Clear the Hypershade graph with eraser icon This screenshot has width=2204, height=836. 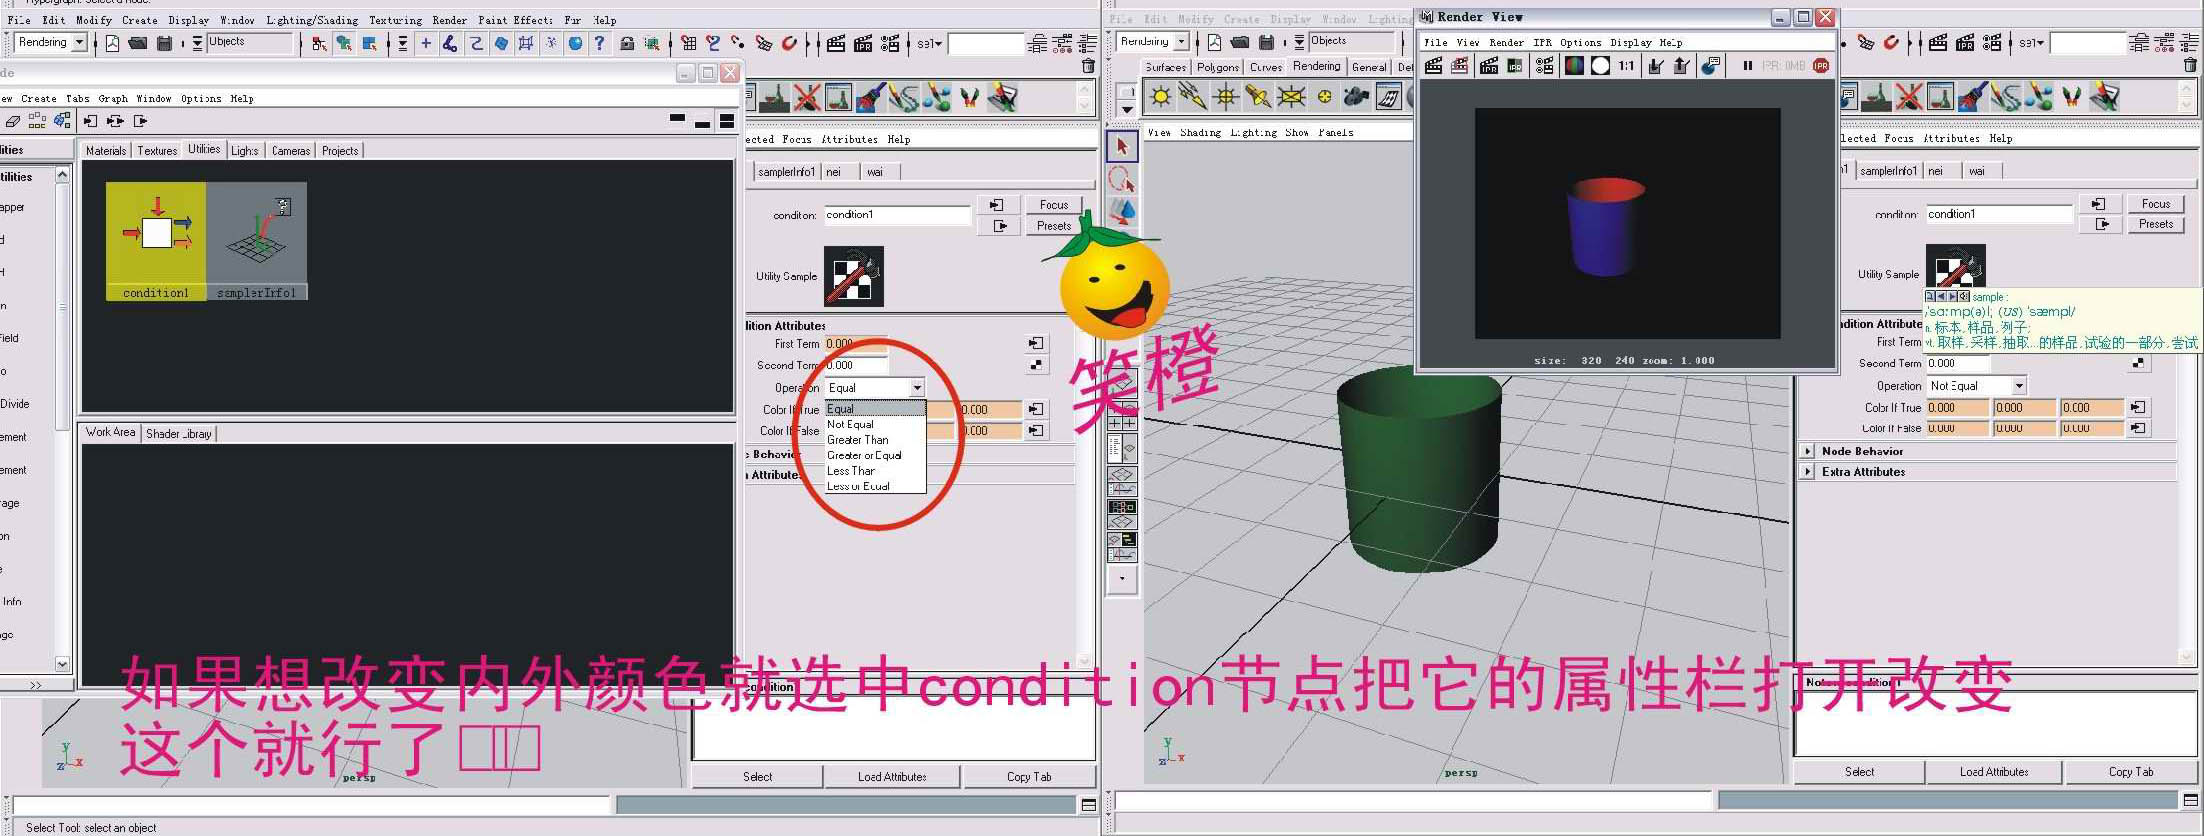(x=12, y=121)
